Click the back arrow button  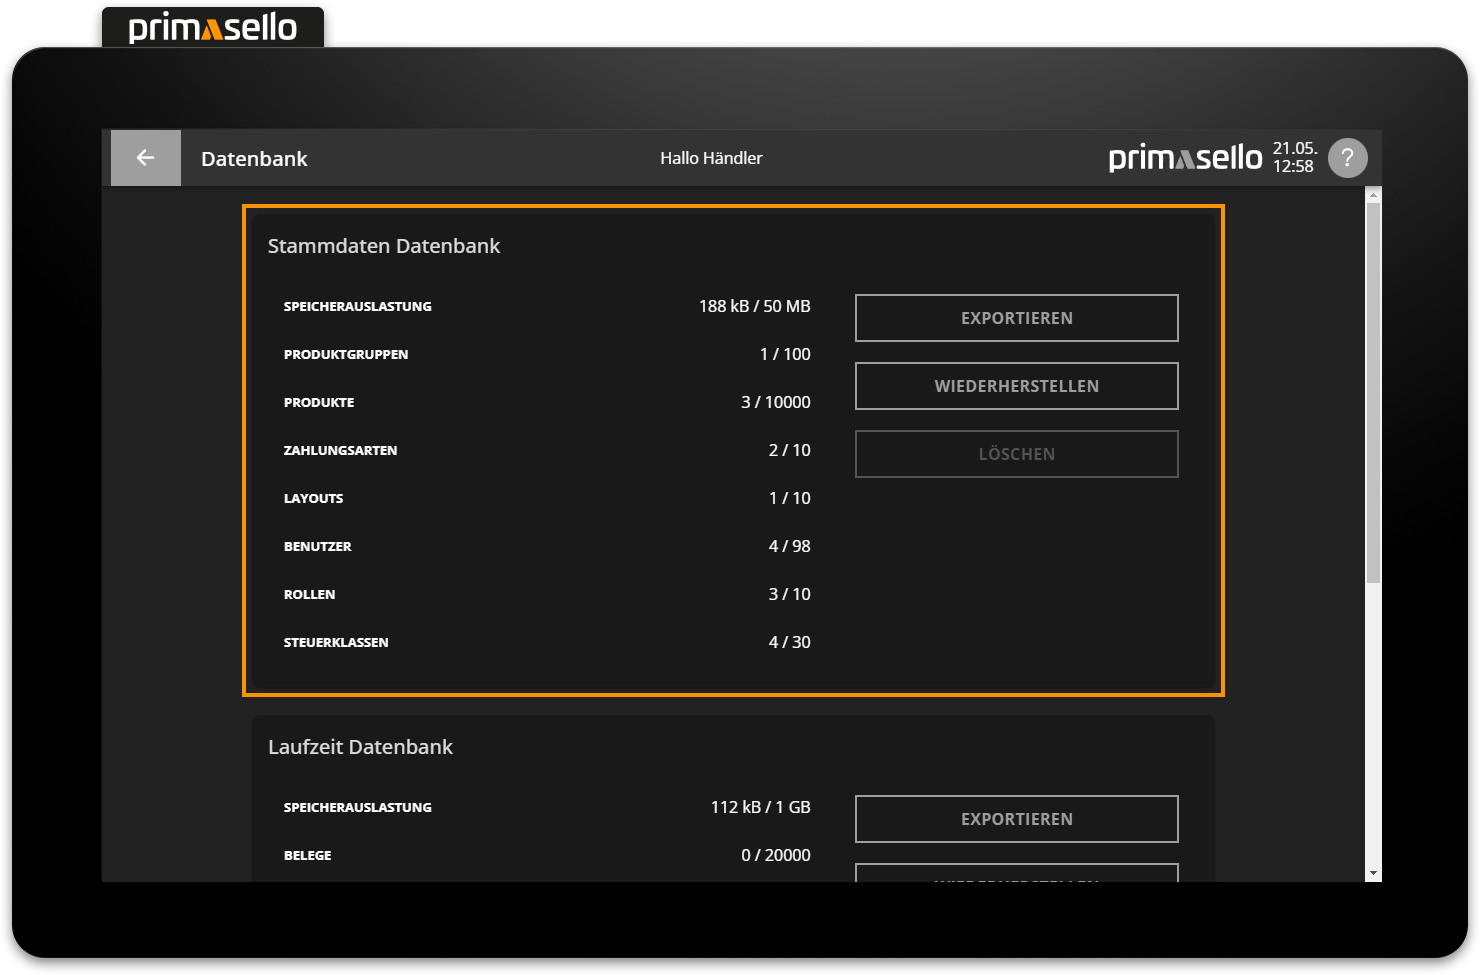(146, 158)
